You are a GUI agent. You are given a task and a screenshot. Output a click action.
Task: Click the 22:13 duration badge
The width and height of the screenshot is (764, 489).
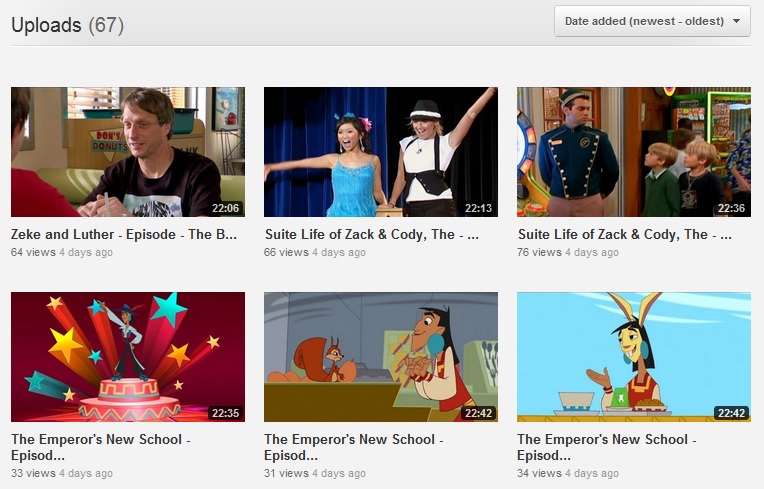(478, 208)
